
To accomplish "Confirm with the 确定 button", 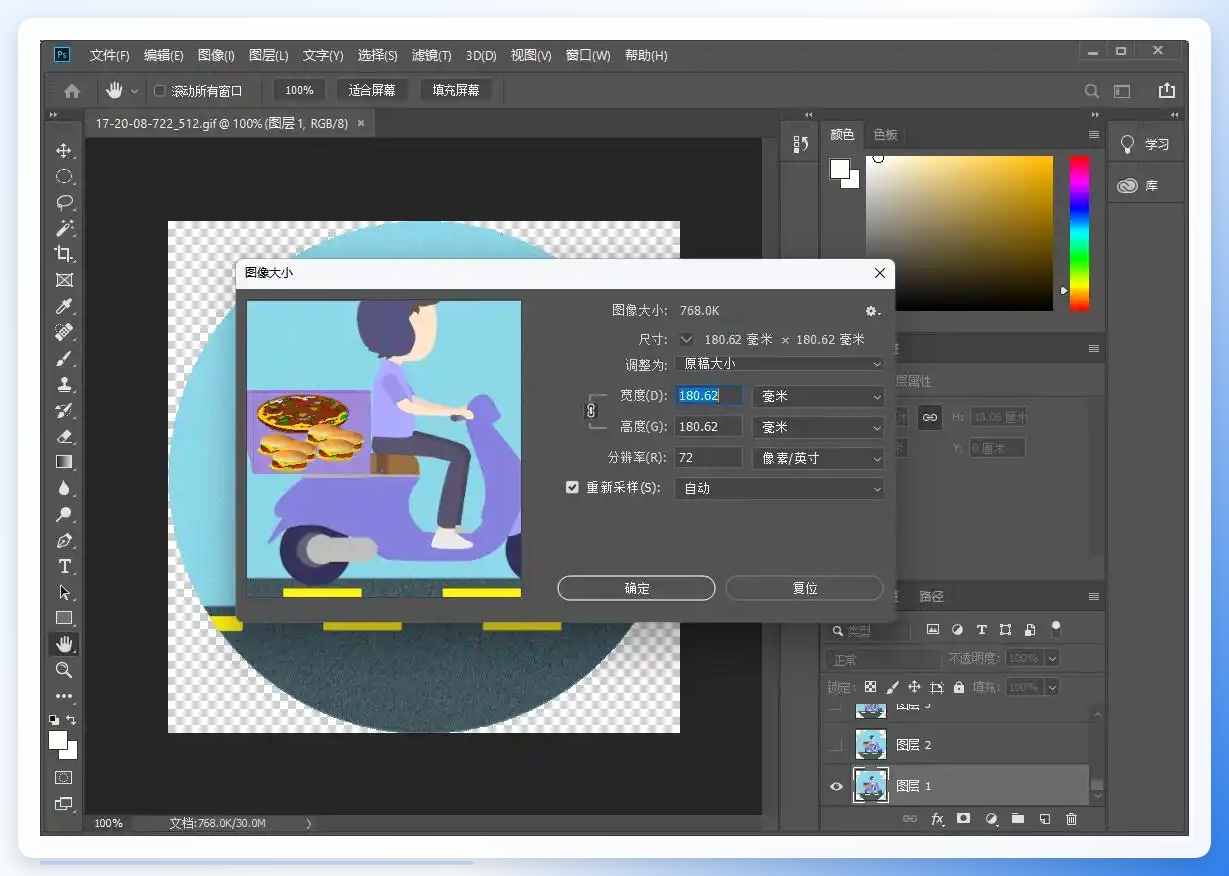I will 636,588.
